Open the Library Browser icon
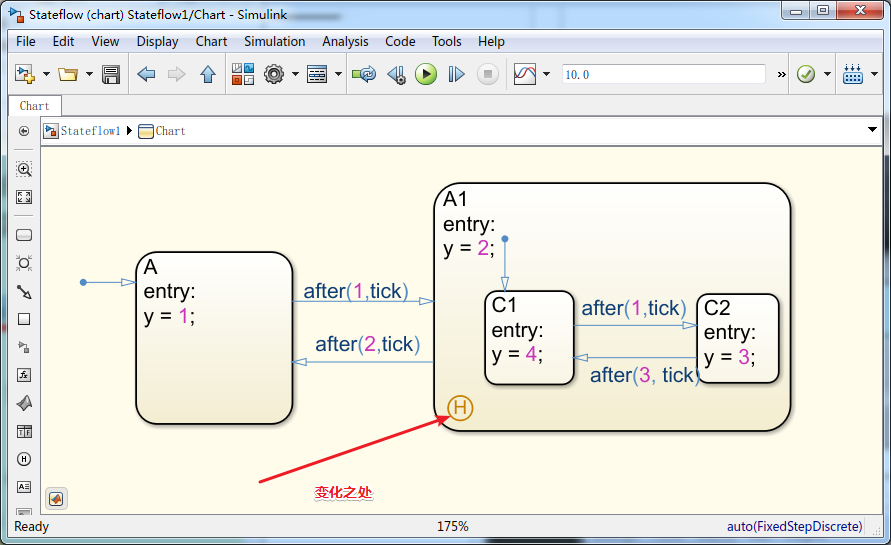Image resolution: width=891 pixels, height=545 pixels. (243, 74)
